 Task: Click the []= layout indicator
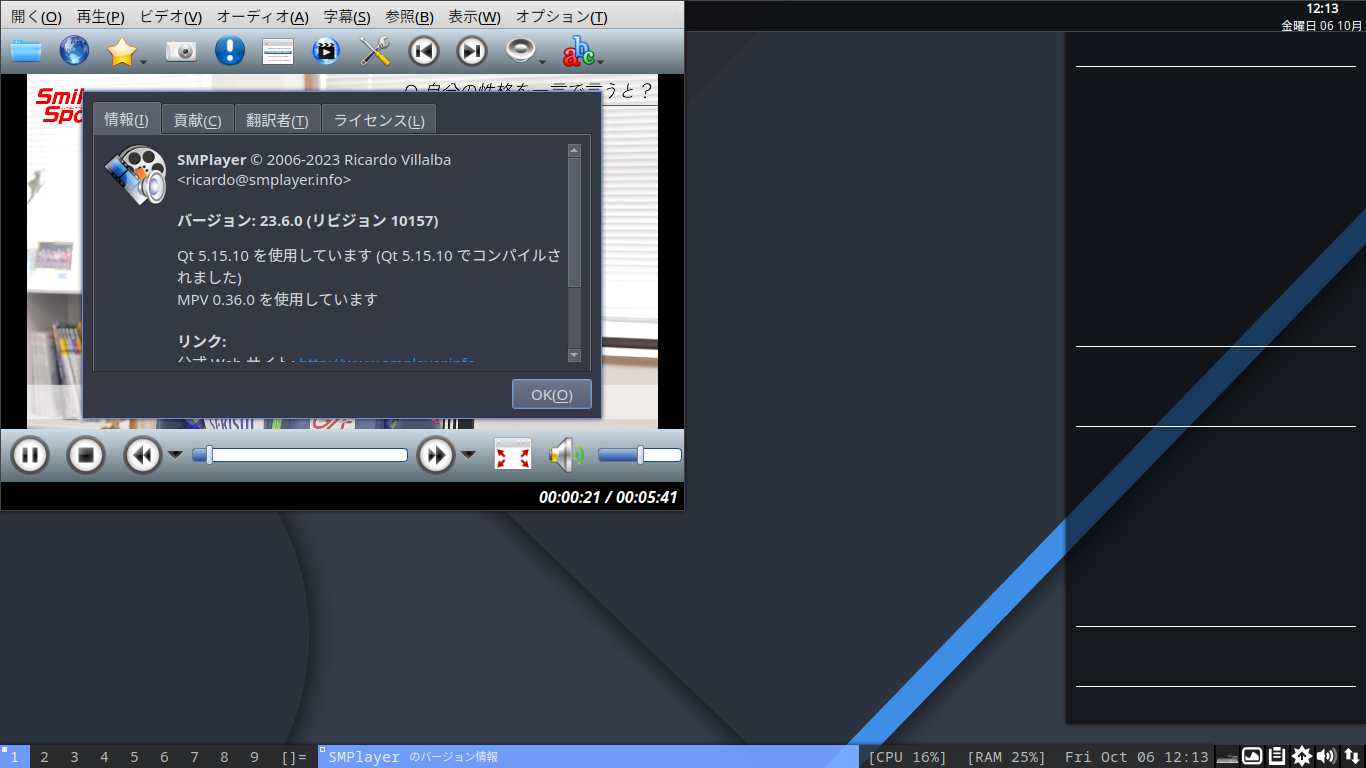click(294, 757)
